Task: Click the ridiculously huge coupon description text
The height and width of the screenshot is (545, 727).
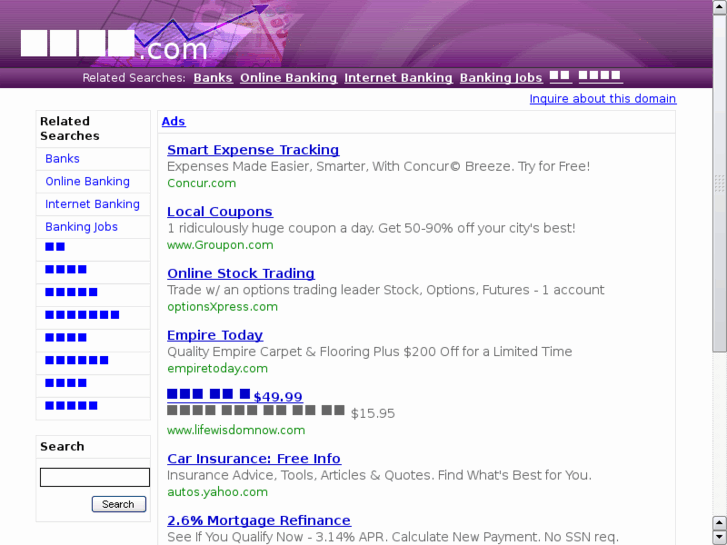Action: pyautogui.click(x=371, y=228)
